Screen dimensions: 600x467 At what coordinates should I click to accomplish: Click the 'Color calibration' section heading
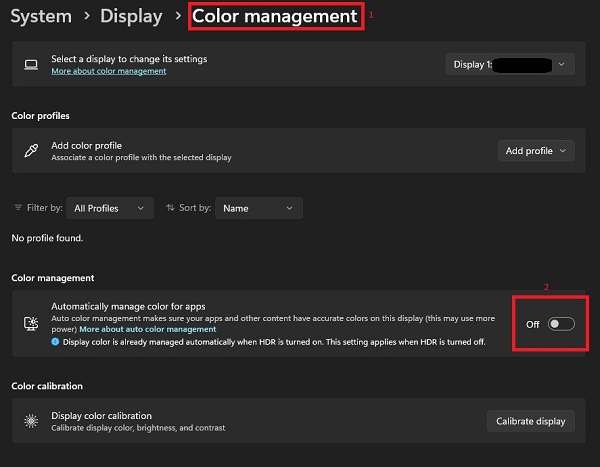47,386
